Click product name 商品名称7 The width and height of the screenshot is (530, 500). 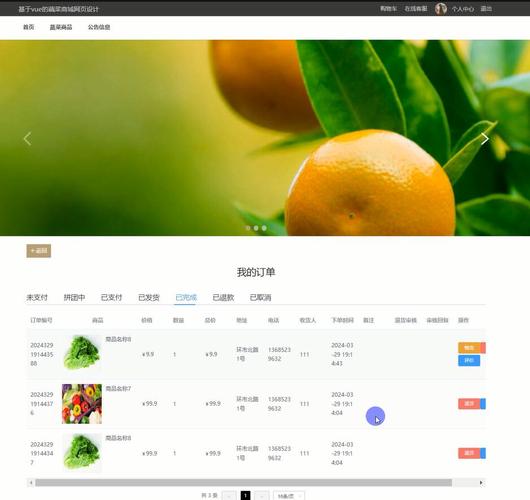point(118,388)
